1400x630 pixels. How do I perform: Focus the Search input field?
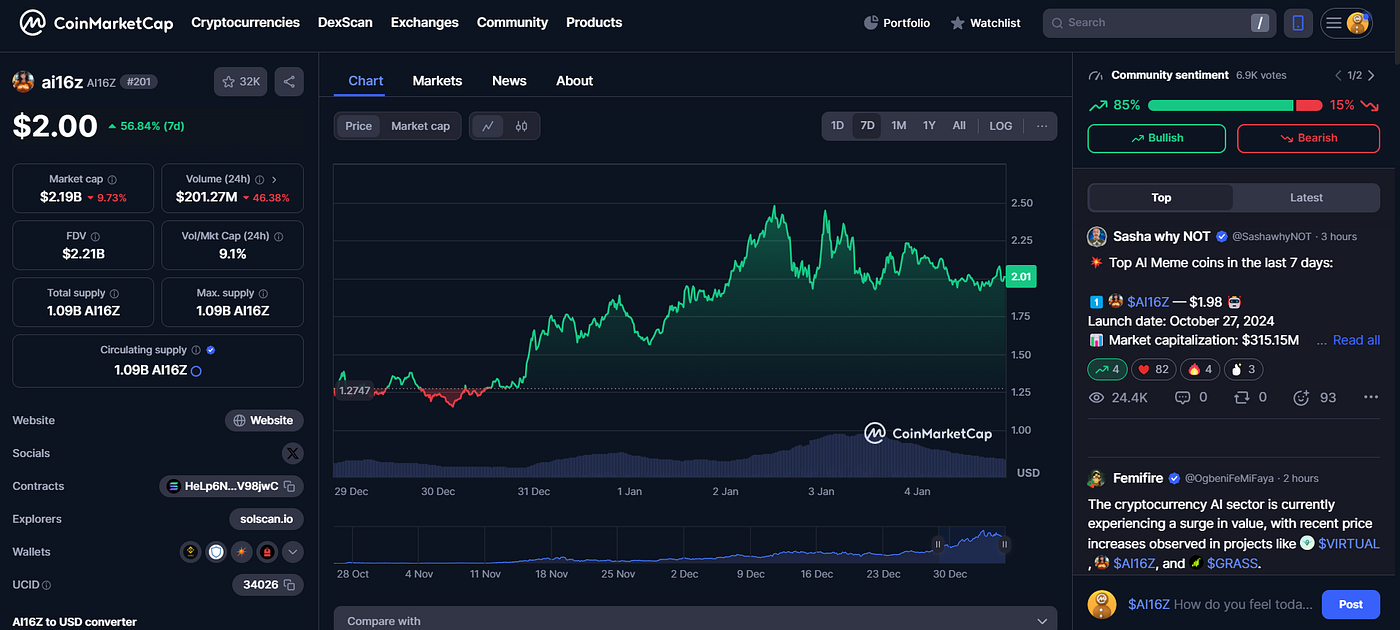click(1159, 23)
